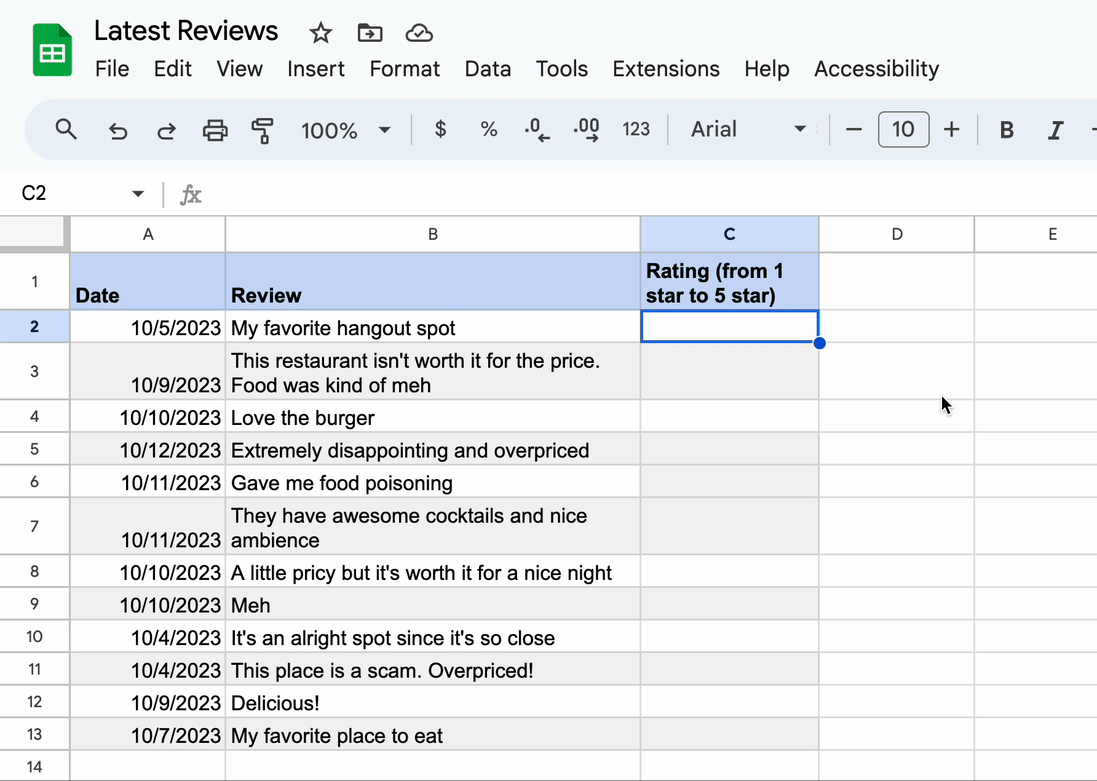Open the Arial font dropdown
Screen dimensions: 1097x781
pos(748,129)
